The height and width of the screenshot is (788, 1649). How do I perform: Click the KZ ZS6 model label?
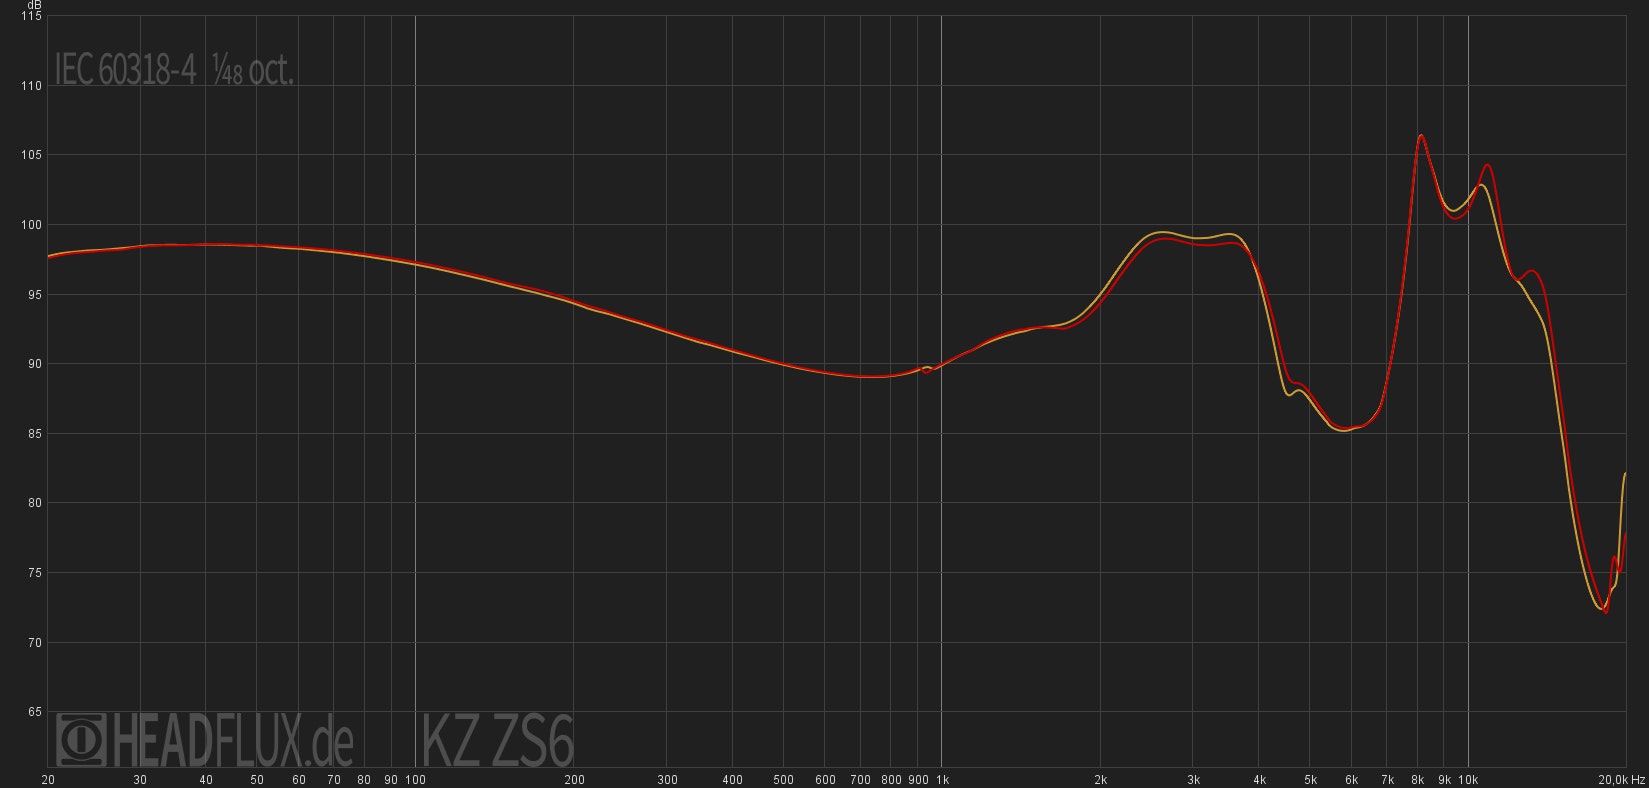point(497,741)
